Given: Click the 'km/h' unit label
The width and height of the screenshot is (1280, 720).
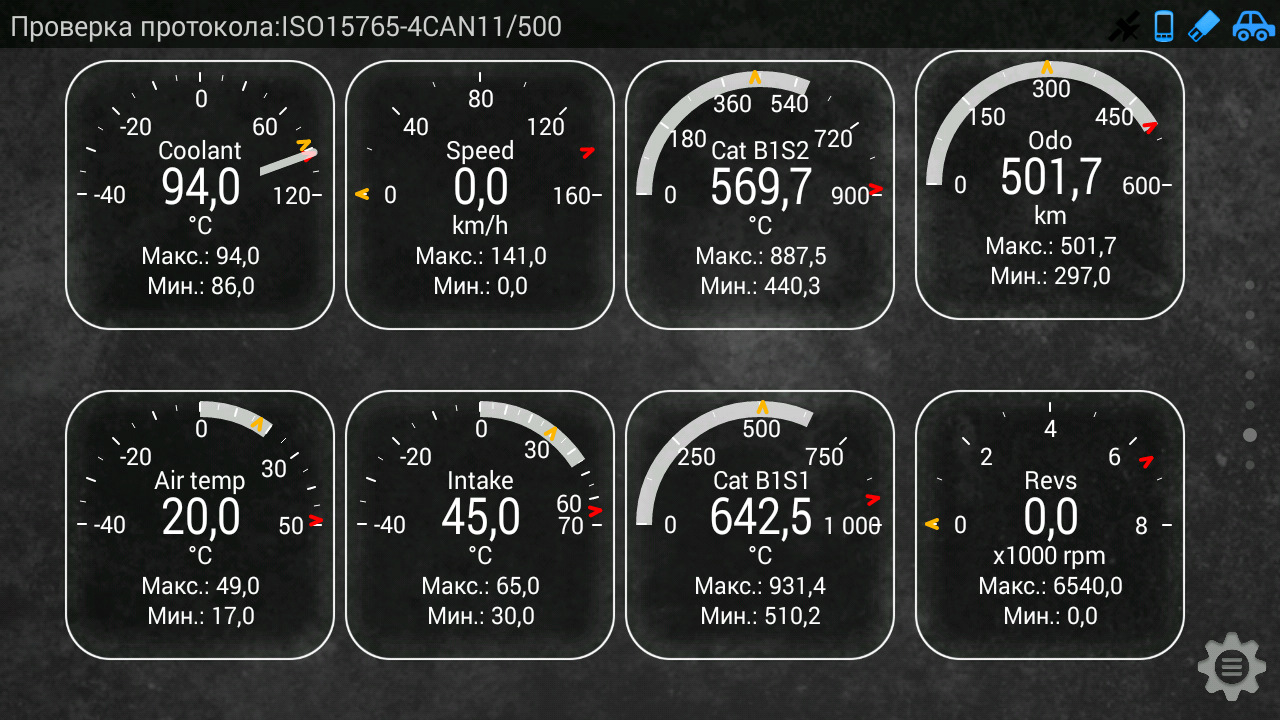Looking at the screenshot, I should (480, 226).
